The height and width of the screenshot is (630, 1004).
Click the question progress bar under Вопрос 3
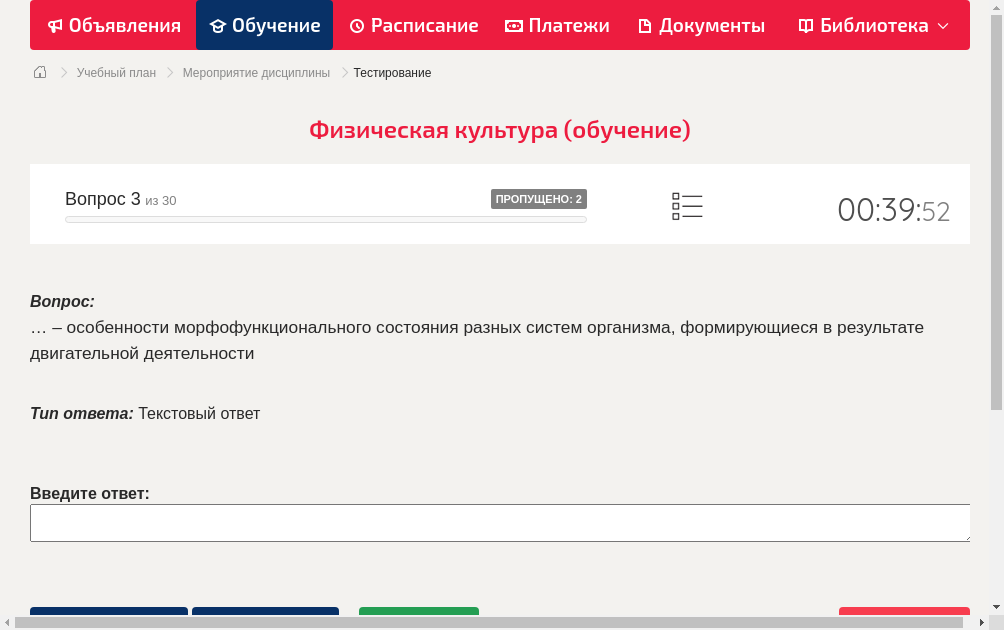point(325,219)
